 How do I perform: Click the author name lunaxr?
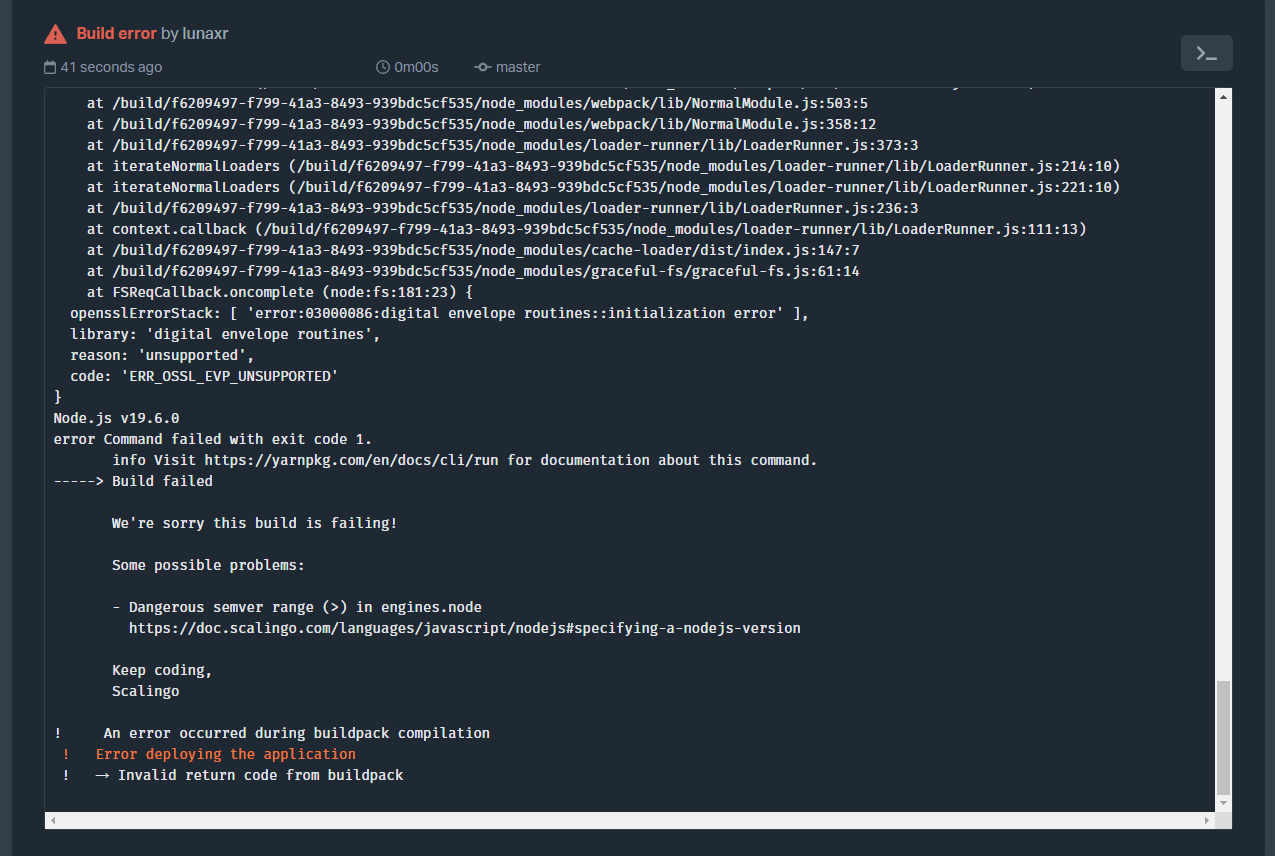(x=207, y=32)
